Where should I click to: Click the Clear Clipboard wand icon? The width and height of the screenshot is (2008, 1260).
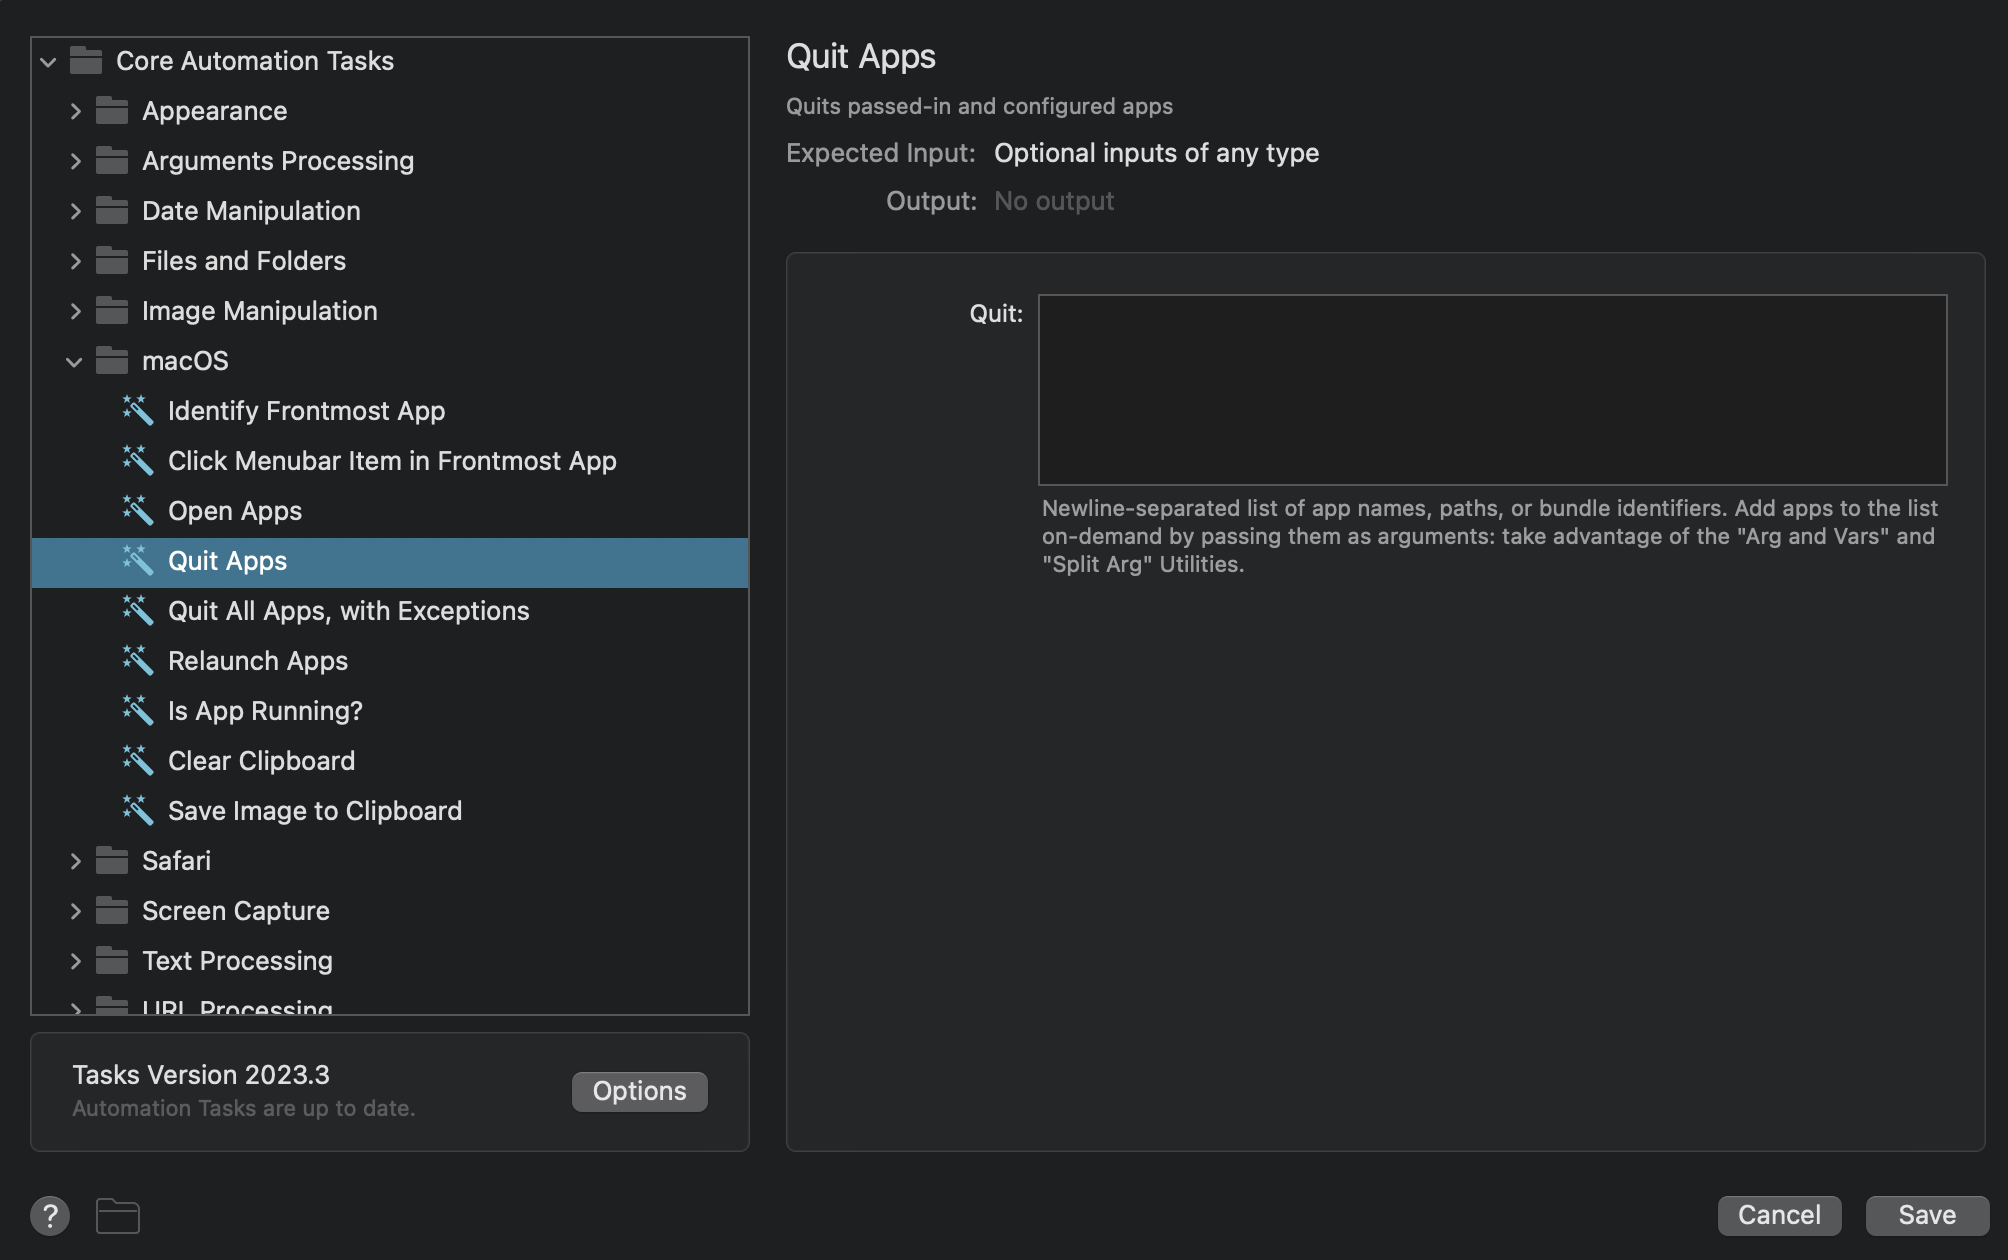[x=138, y=760]
